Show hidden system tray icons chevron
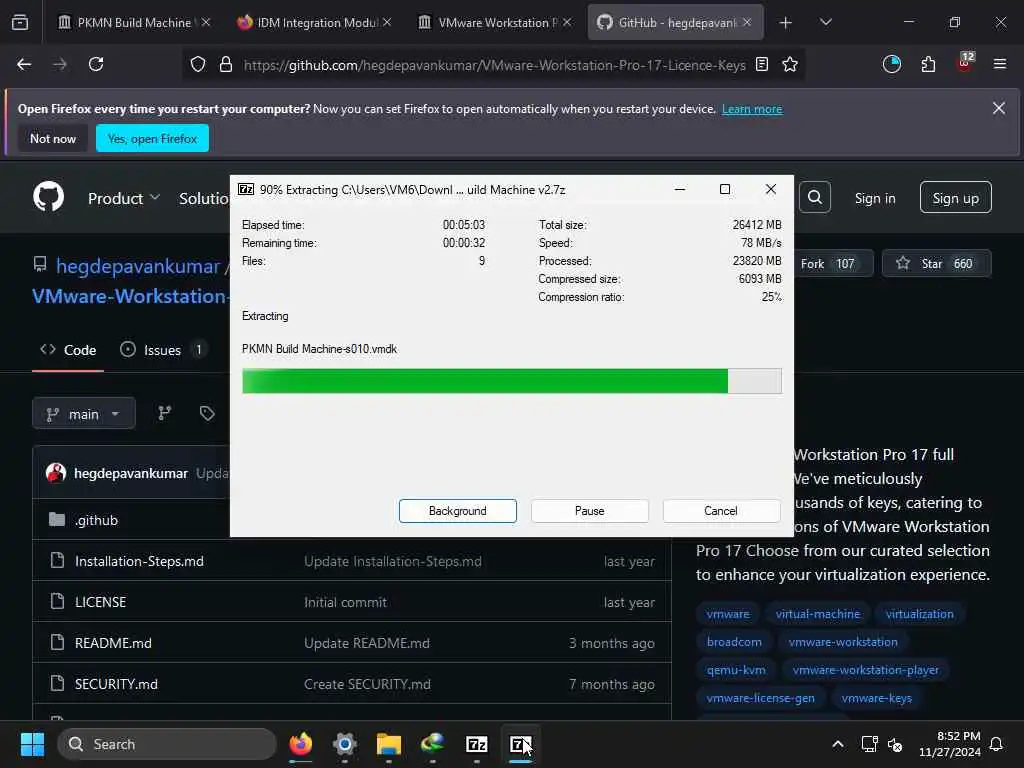 pyautogui.click(x=838, y=744)
